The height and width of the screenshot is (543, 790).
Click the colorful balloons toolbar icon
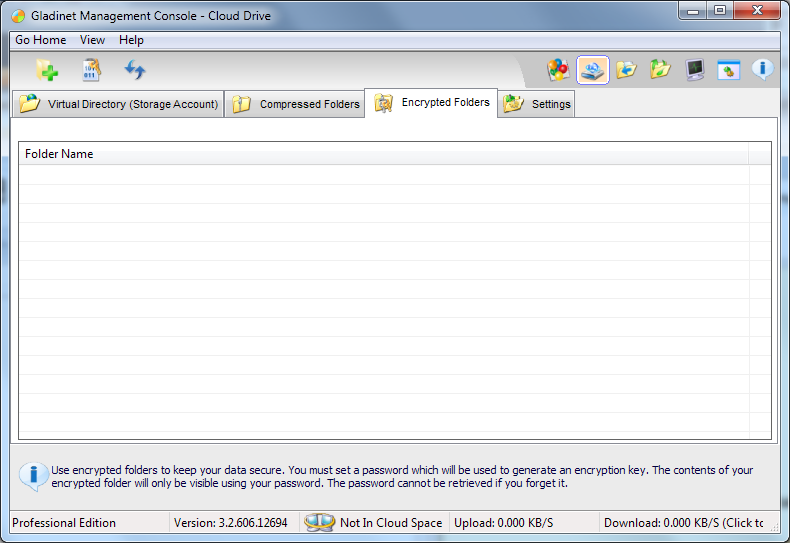558,70
